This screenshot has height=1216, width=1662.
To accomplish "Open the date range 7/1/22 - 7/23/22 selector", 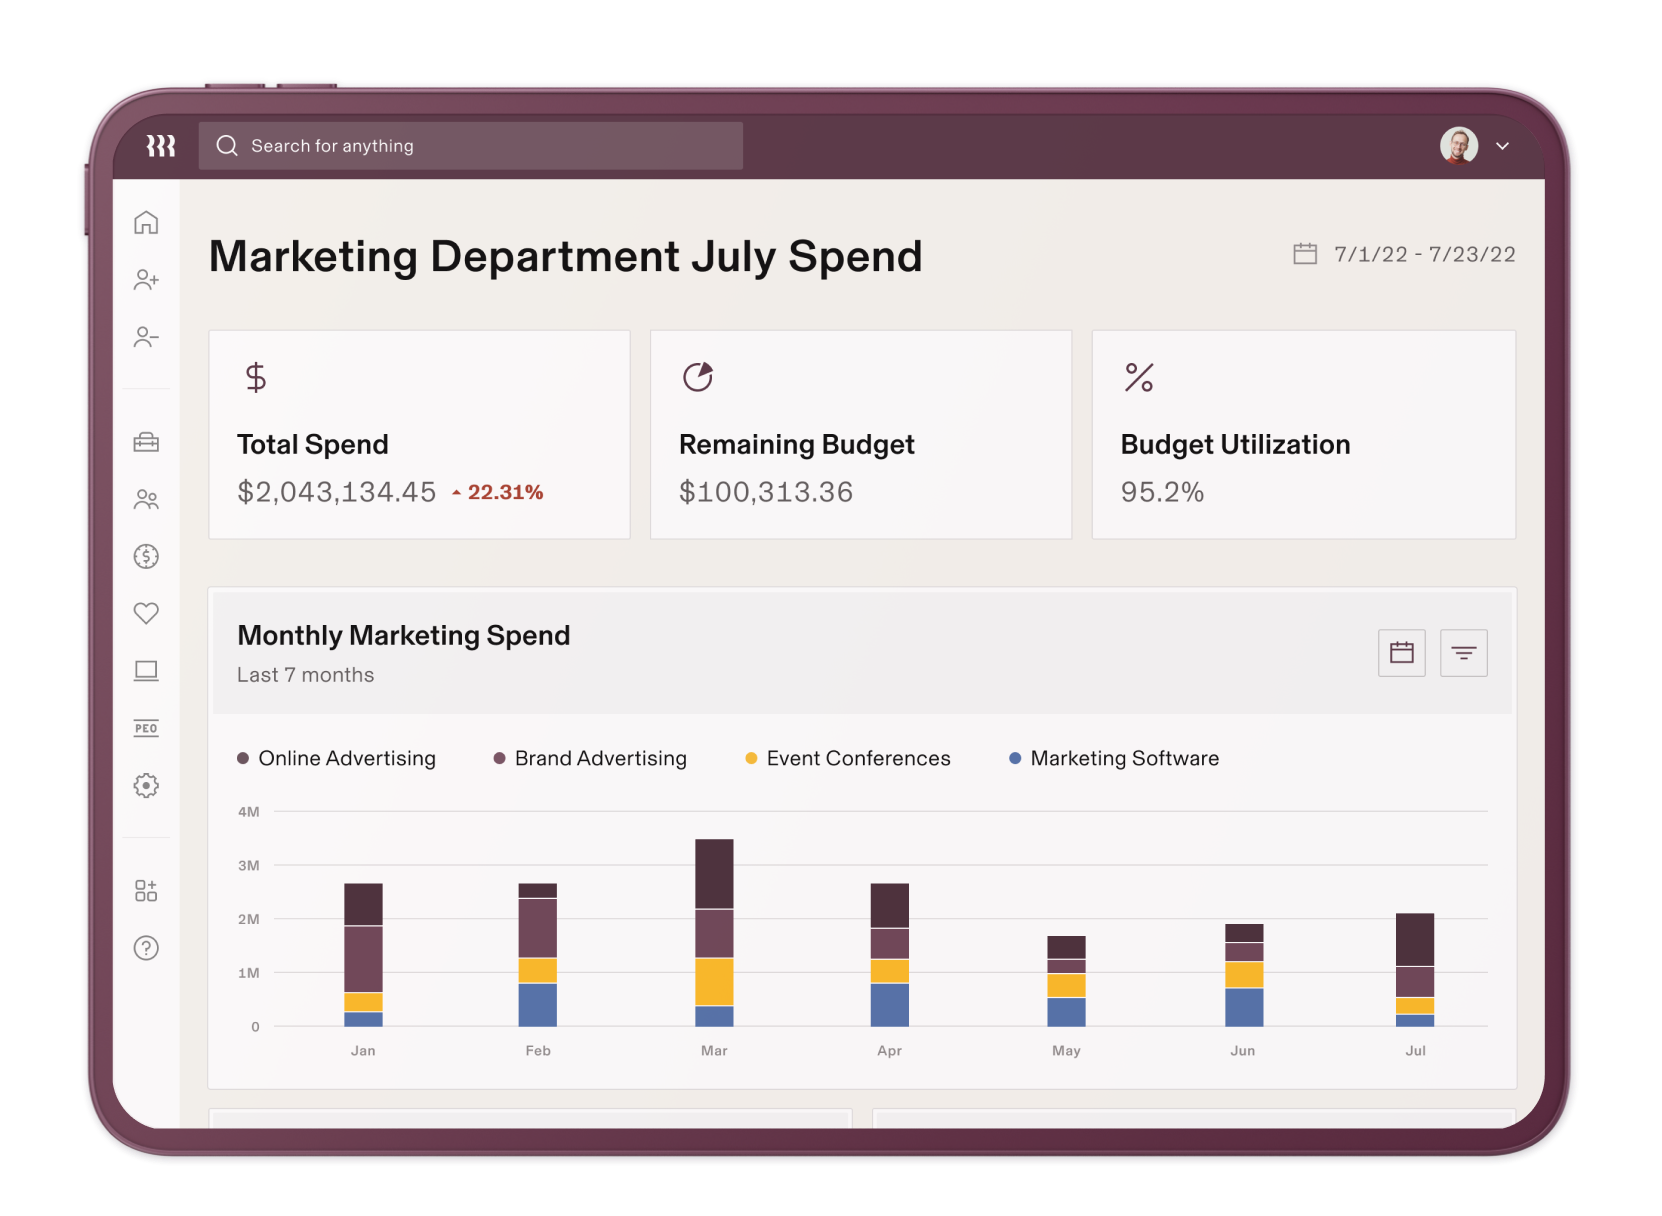I will pyautogui.click(x=1403, y=253).
